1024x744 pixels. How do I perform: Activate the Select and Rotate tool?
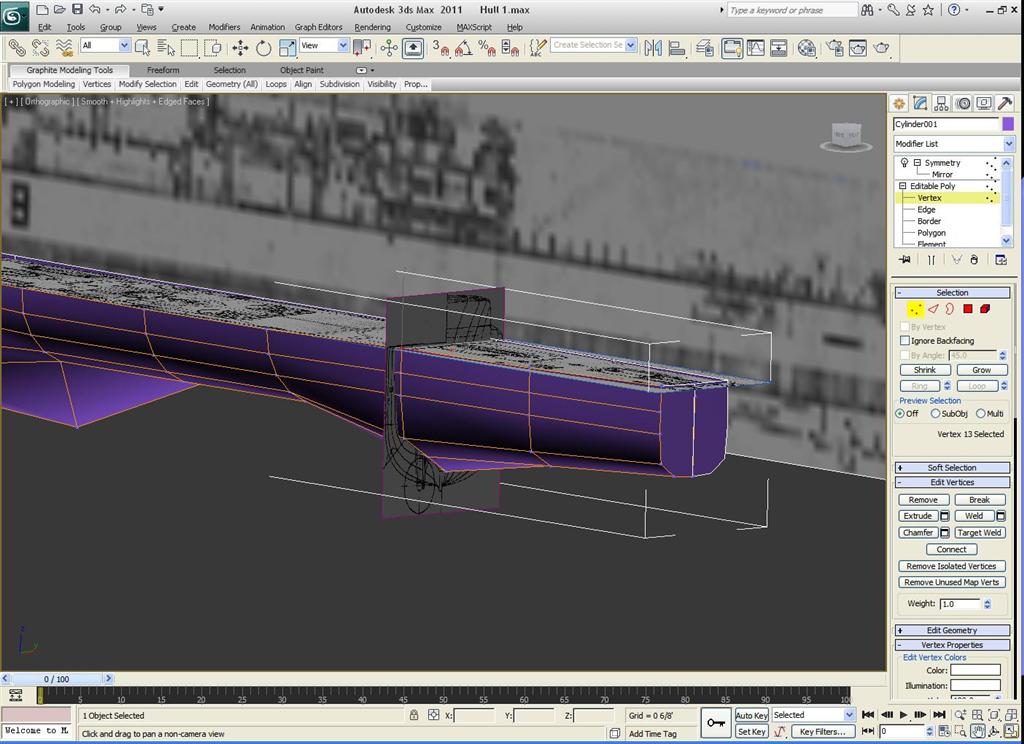point(263,48)
